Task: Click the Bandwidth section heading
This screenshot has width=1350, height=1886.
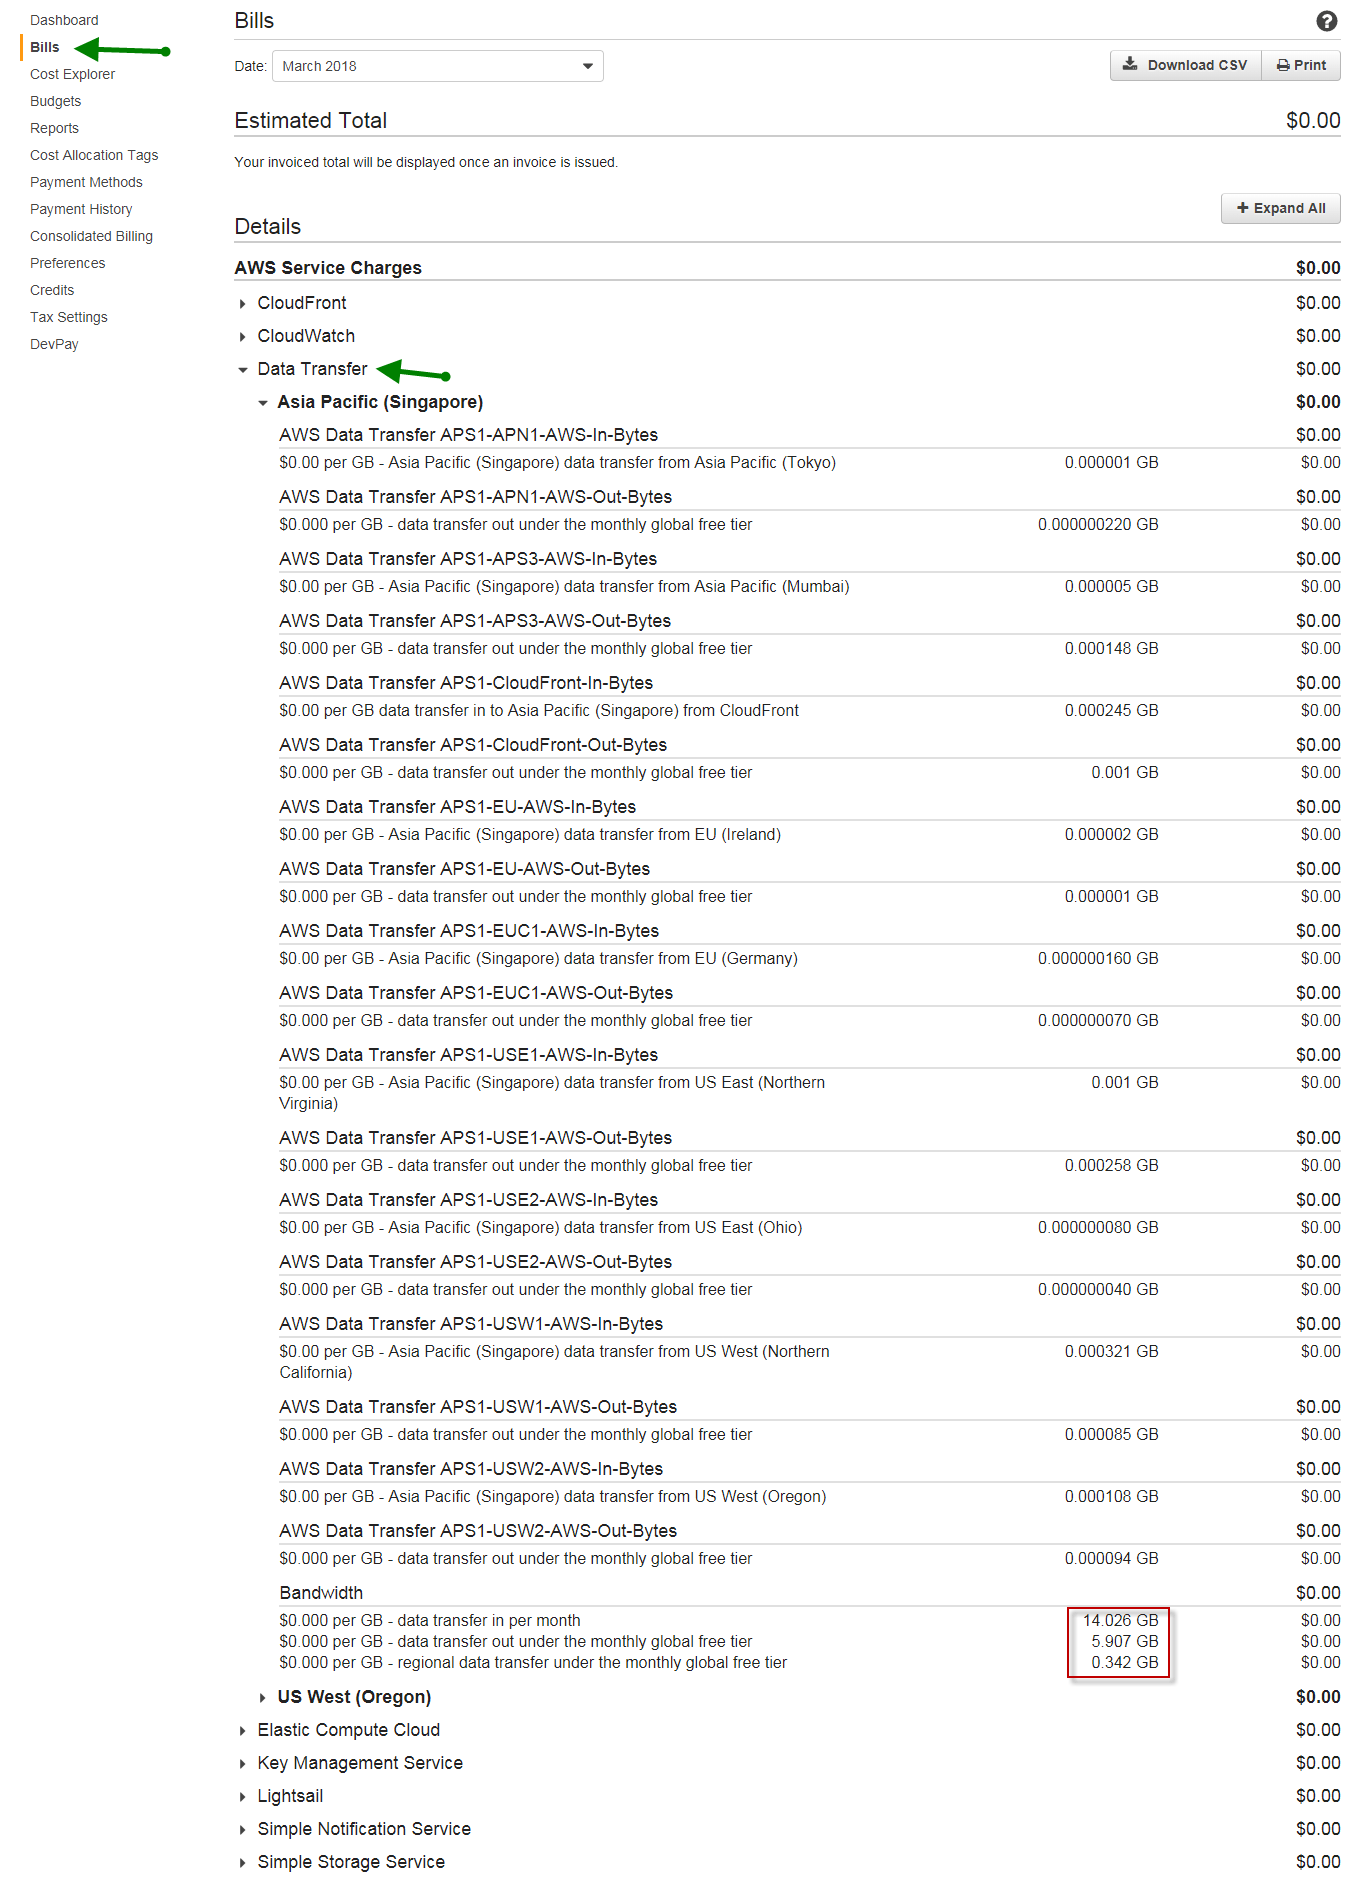Action: [x=321, y=1593]
